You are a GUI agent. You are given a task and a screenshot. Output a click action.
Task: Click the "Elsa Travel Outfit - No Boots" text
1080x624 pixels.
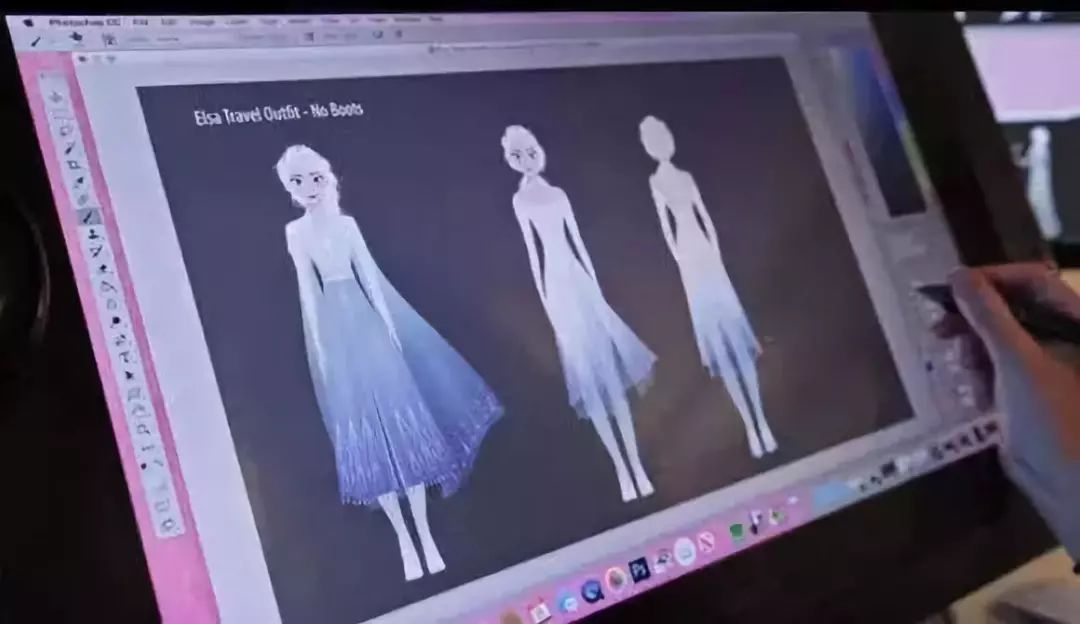[x=278, y=113]
